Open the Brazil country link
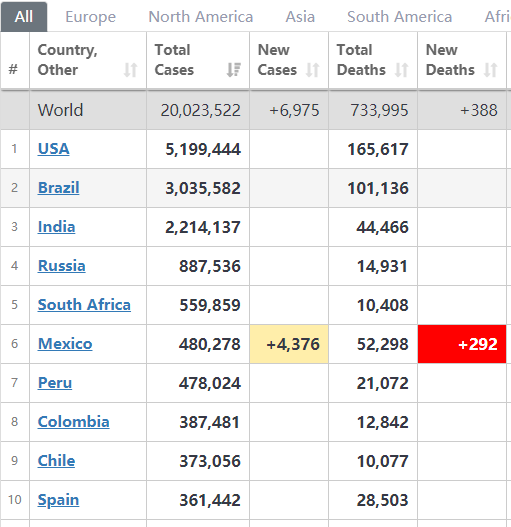This screenshot has height=527, width=511. pos(58,188)
